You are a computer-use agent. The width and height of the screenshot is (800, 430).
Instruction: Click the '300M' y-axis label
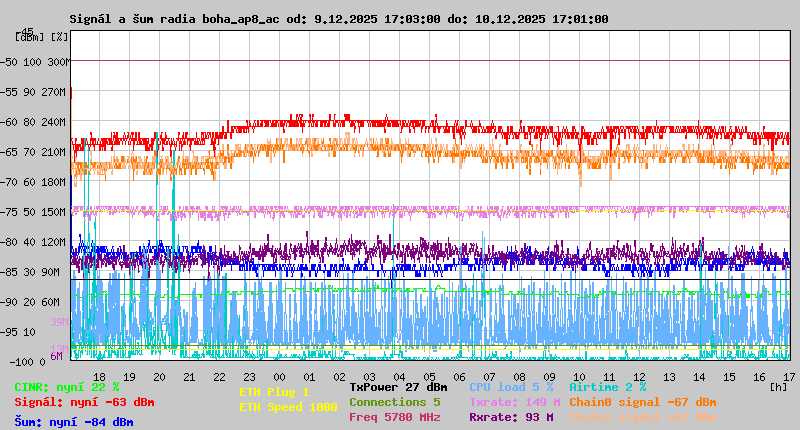pos(58,62)
